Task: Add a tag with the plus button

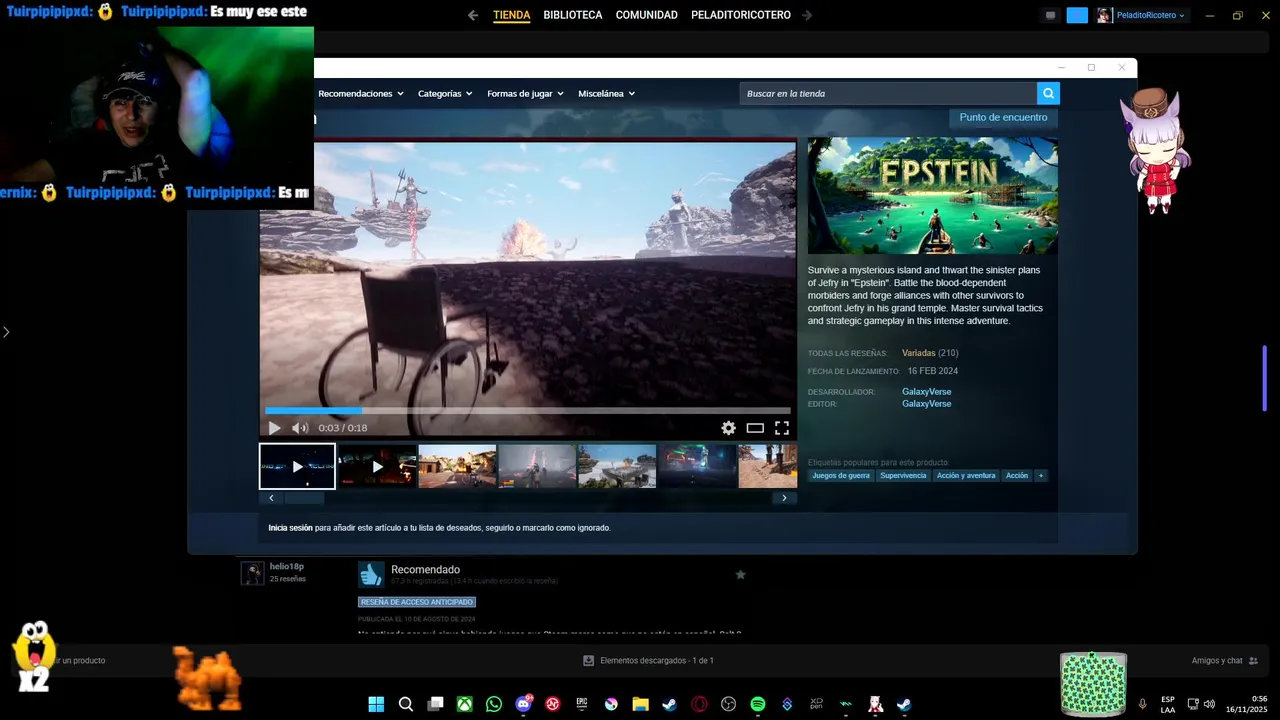Action: coord(1041,476)
